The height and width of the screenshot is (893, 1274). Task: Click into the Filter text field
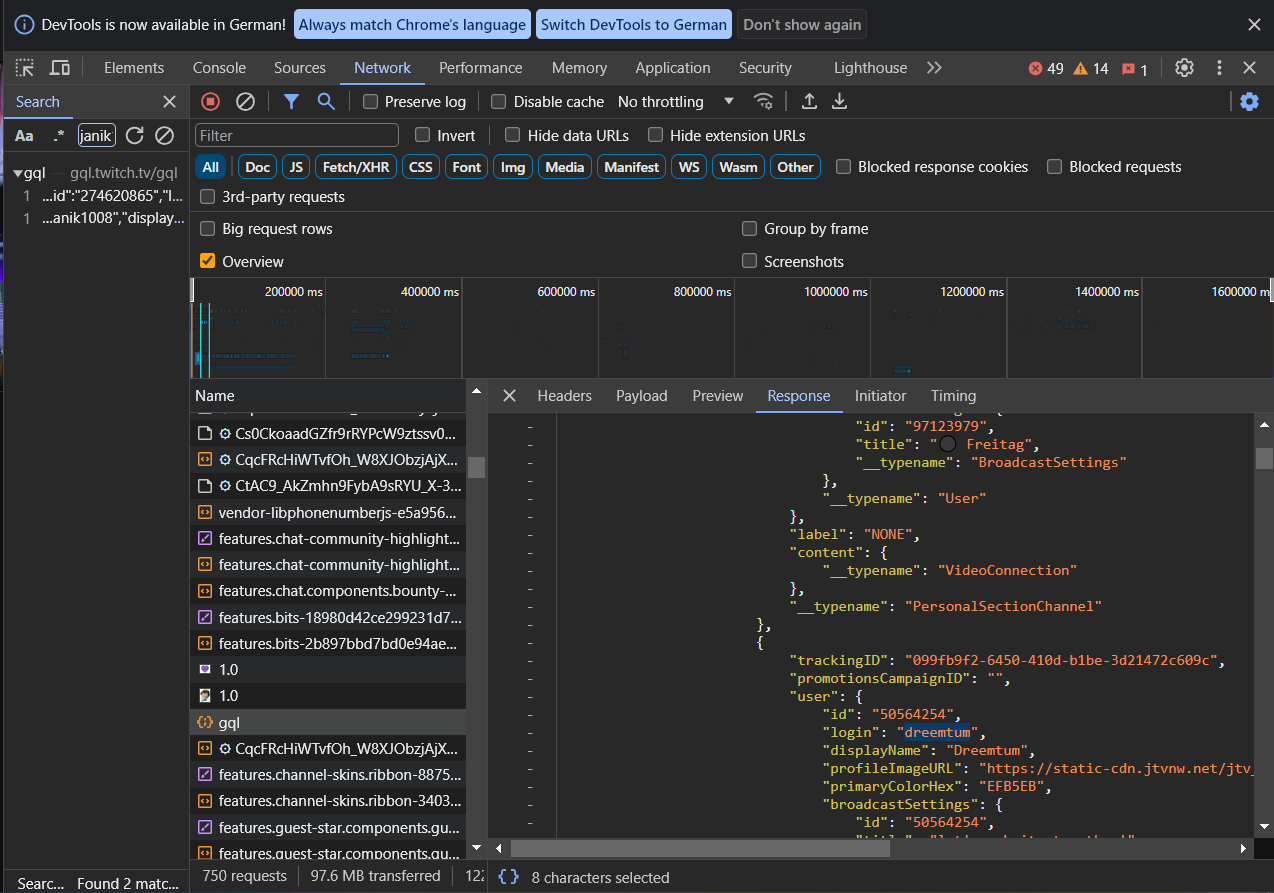[297, 135]
